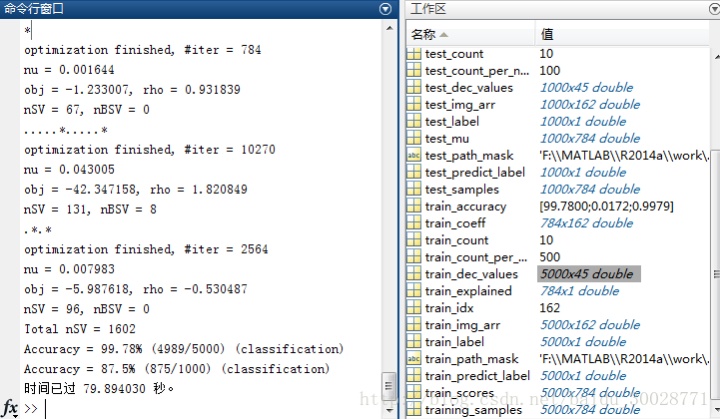720x419 pixels.
Task: Click the [99.7800;0.0172;0.9979] value
Action: pos(607,206)
